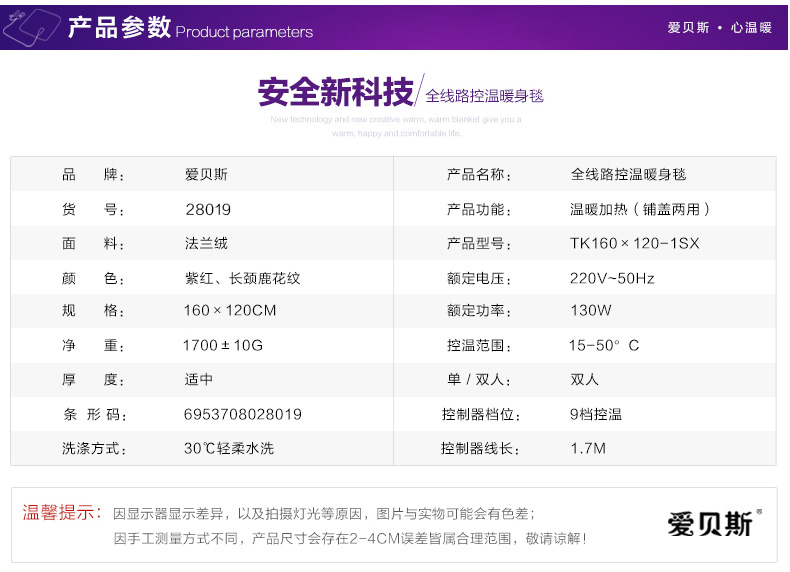Click the model number TK160×120-1SX

click(635, 243)
